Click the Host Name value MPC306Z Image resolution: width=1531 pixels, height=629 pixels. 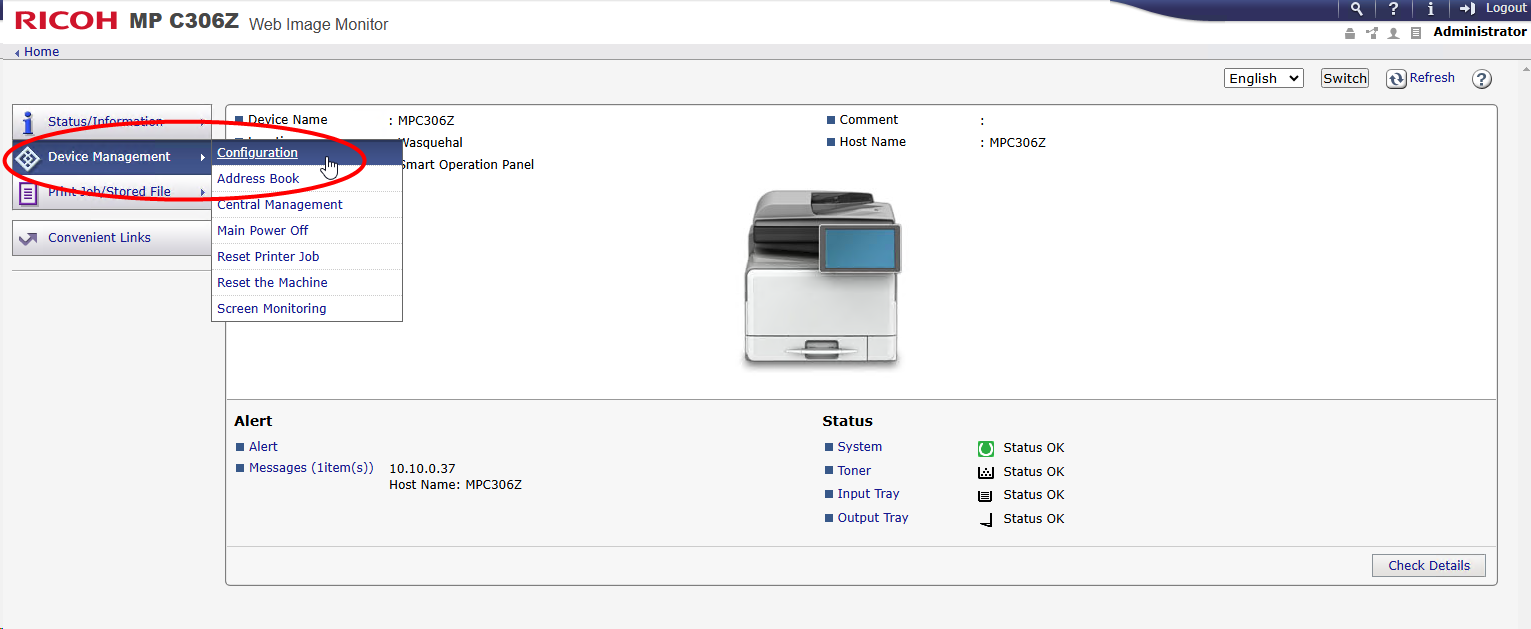tap(1017, 143)
